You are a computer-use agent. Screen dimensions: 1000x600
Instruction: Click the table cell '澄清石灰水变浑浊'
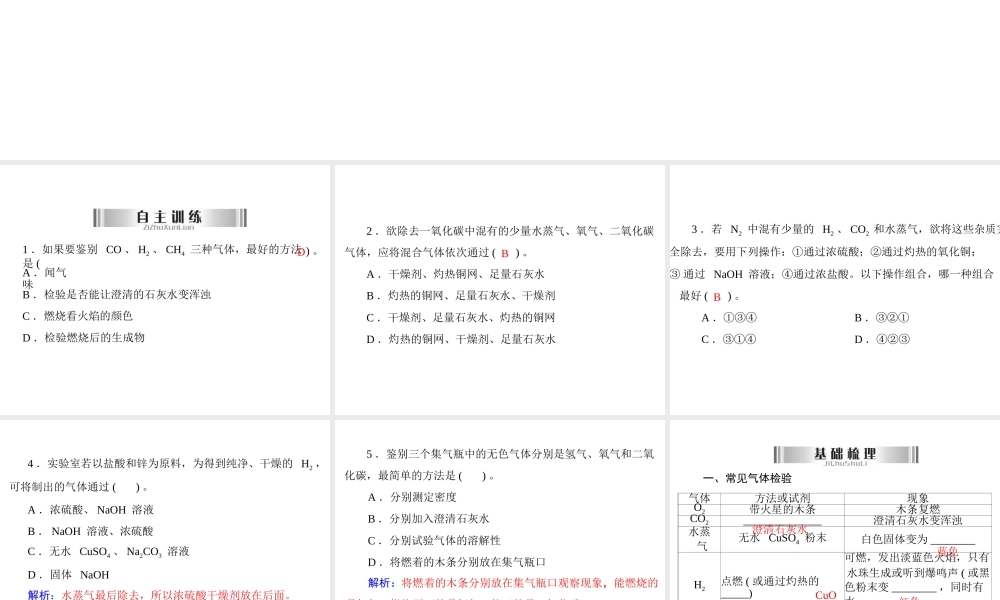[x=918, y=520]
